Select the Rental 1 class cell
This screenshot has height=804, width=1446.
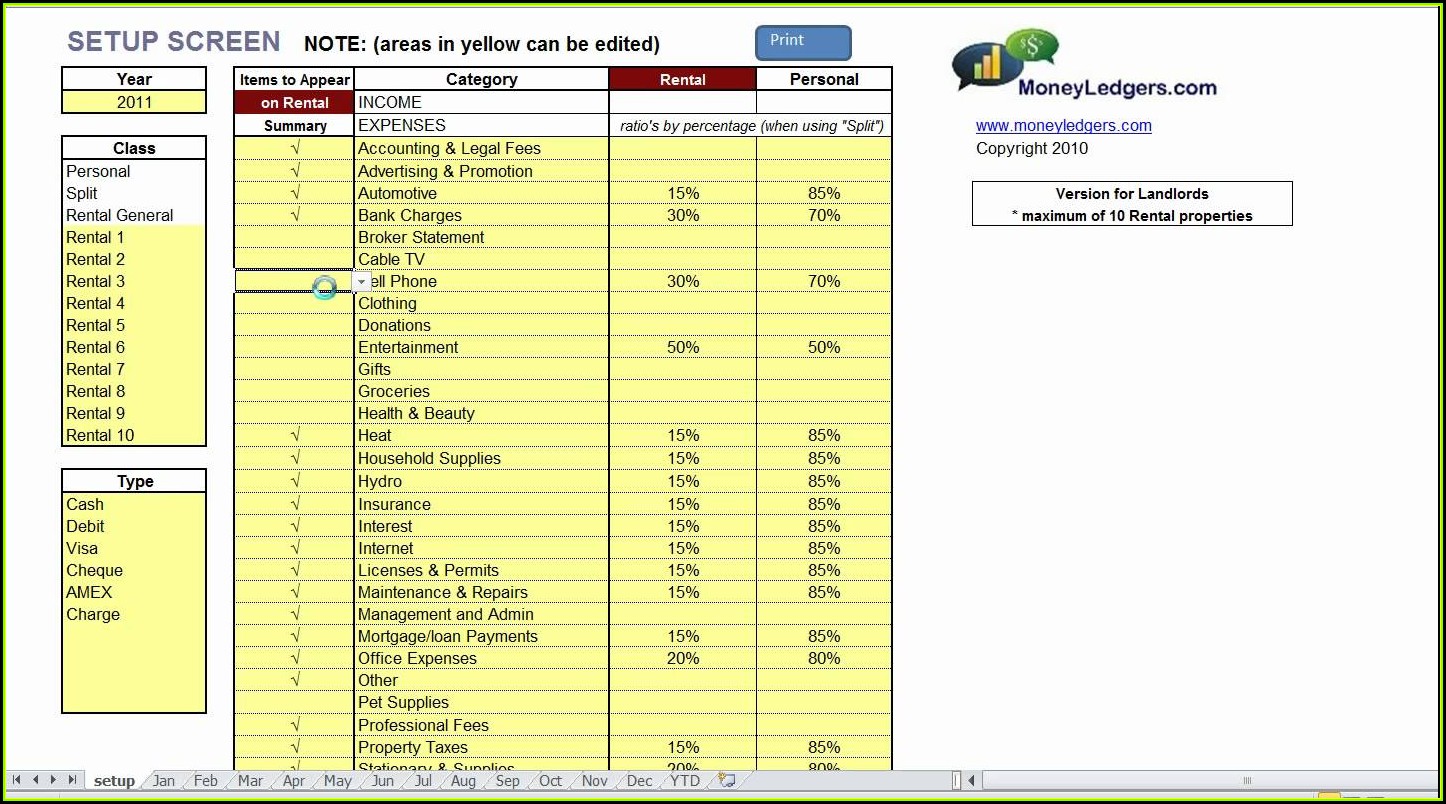[x=134, y=237]
